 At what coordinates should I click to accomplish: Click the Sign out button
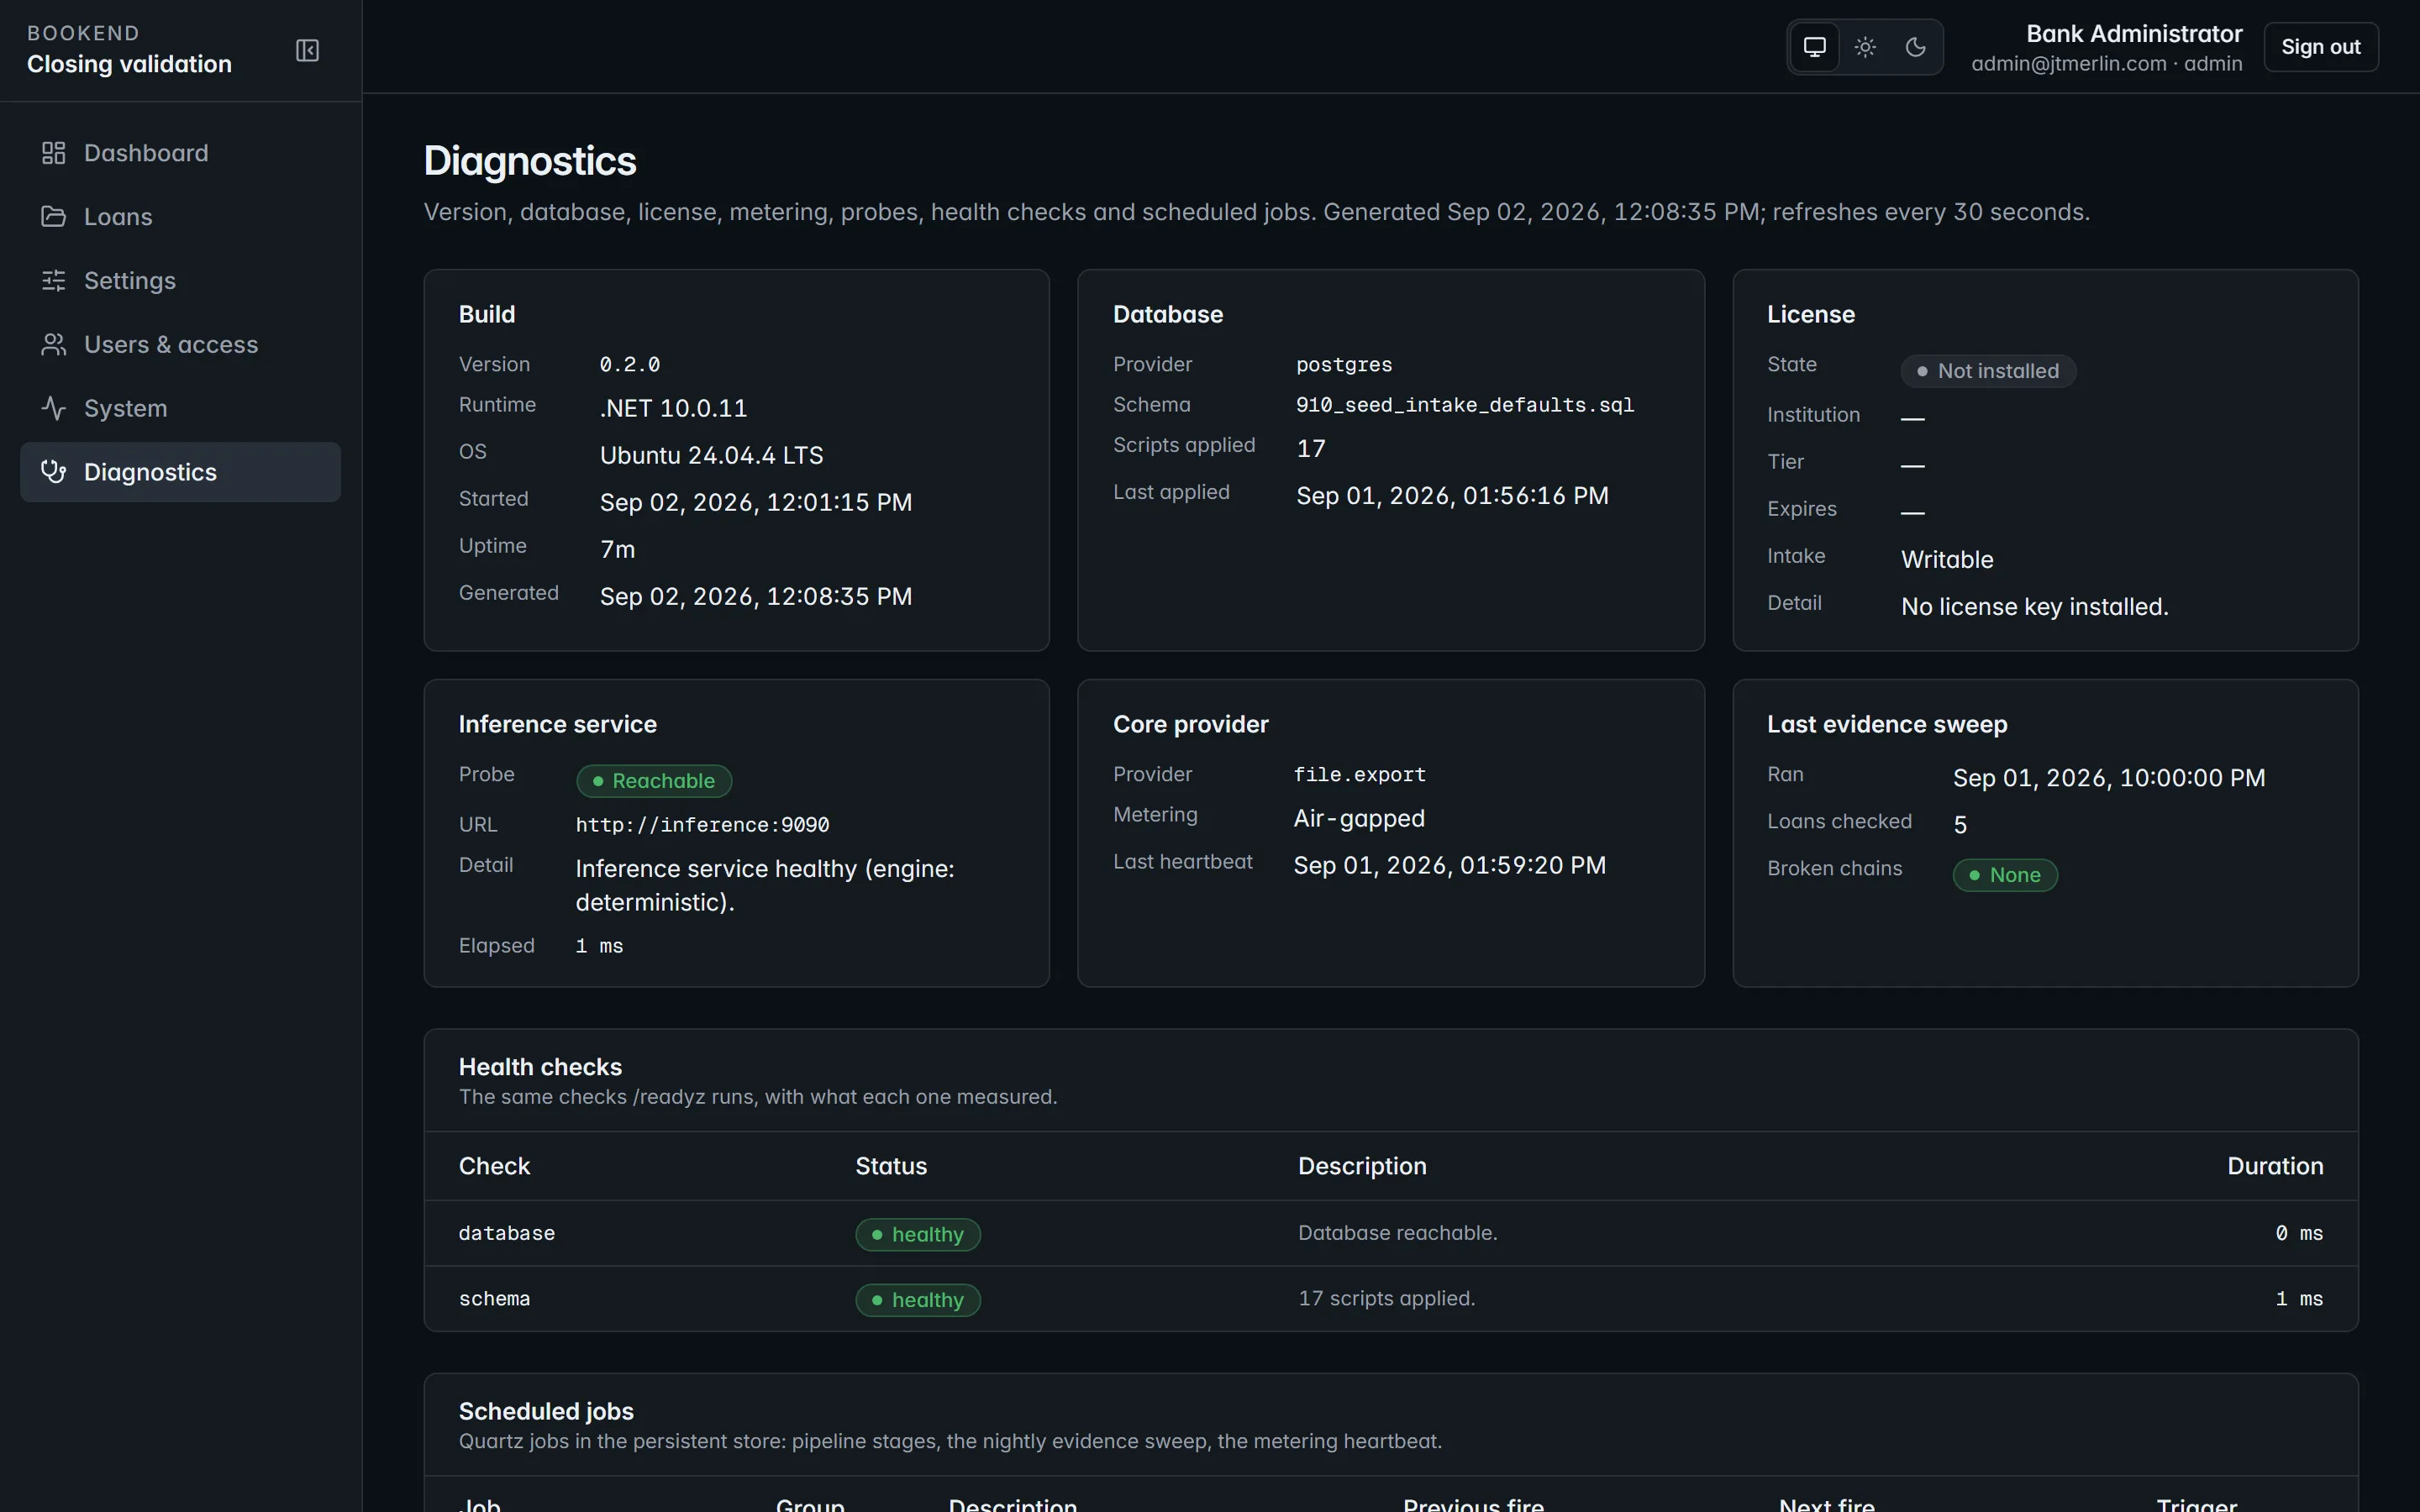tap(2320, 47)
